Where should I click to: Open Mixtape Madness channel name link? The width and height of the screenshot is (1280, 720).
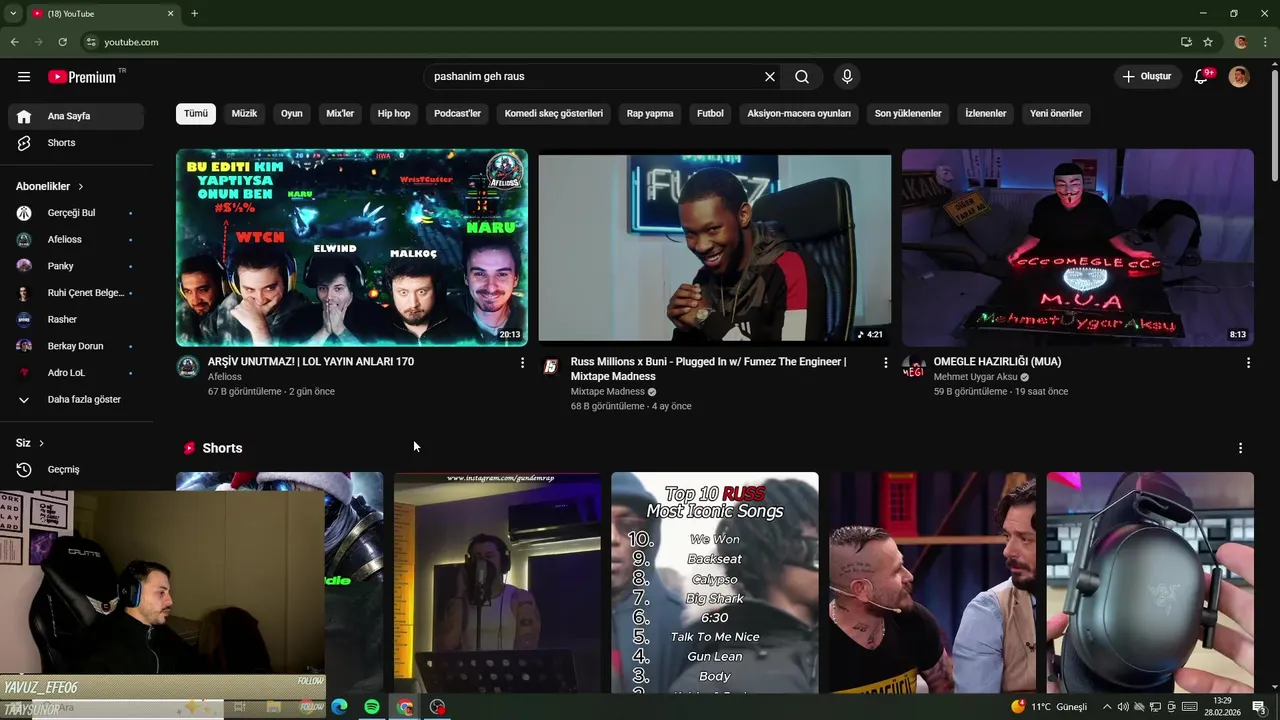click(608, 392)
